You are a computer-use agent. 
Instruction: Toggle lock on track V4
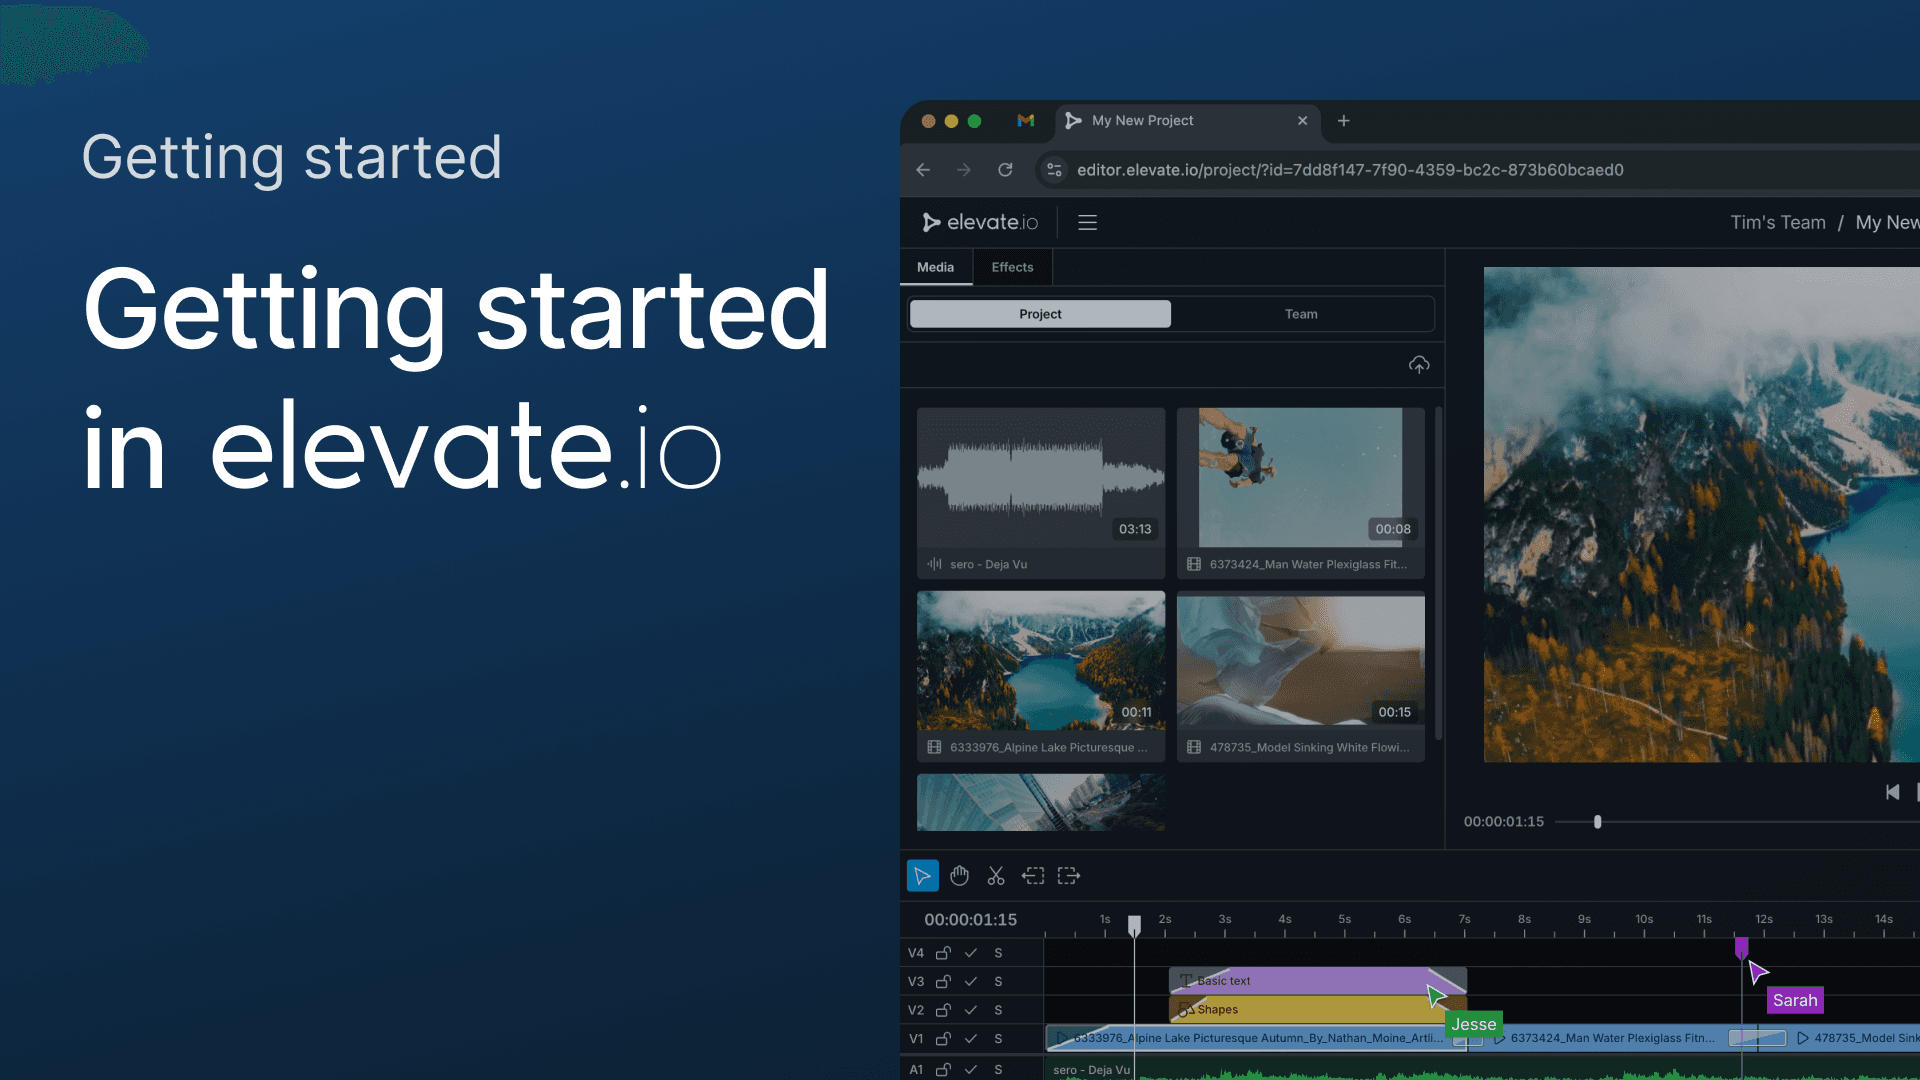[x=943, y=953]
